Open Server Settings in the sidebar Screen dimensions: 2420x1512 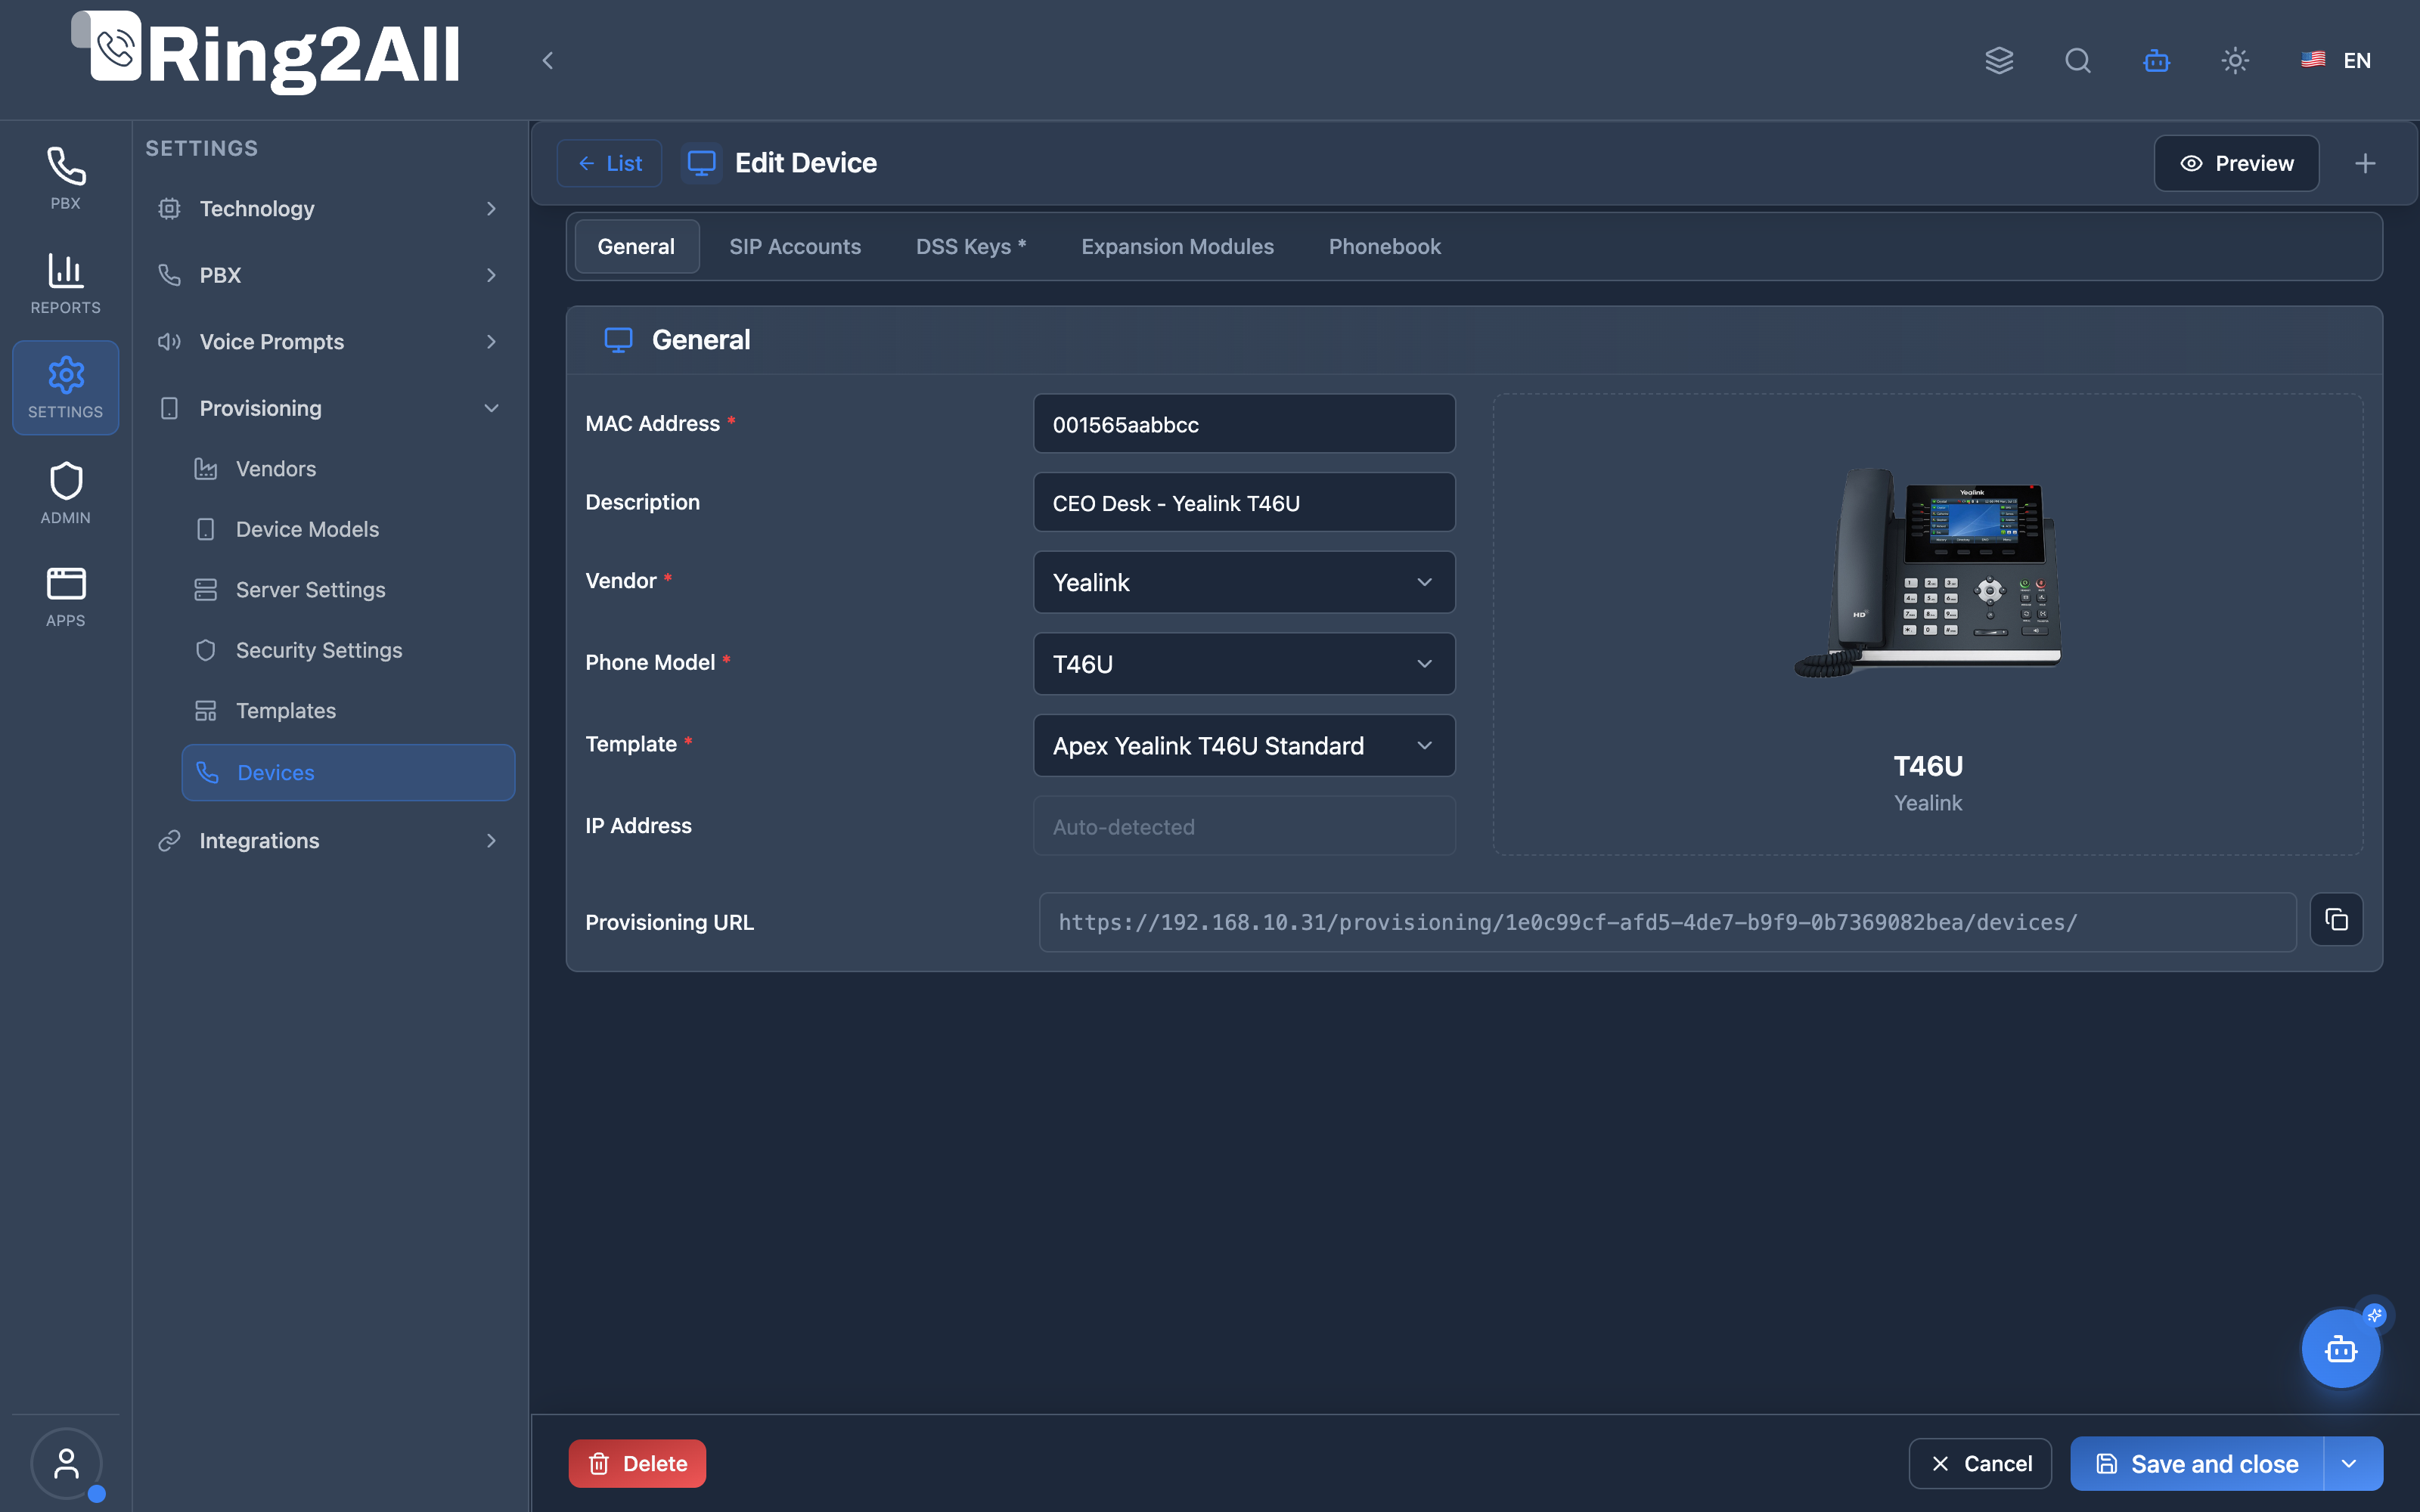pyautogui.click(x=348, y=590)
